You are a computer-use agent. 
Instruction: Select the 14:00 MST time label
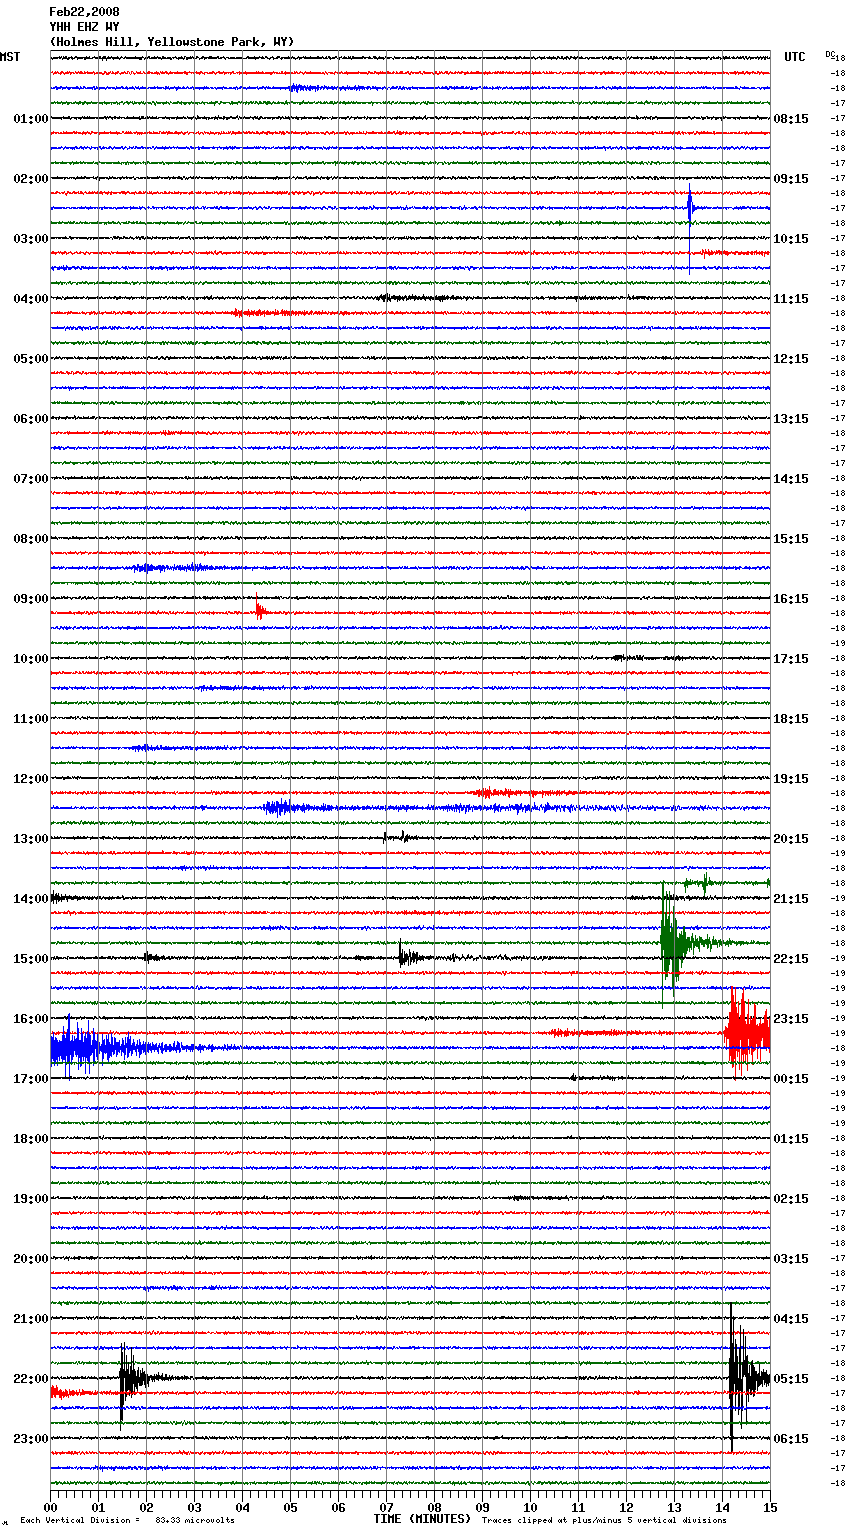point(30,899)
